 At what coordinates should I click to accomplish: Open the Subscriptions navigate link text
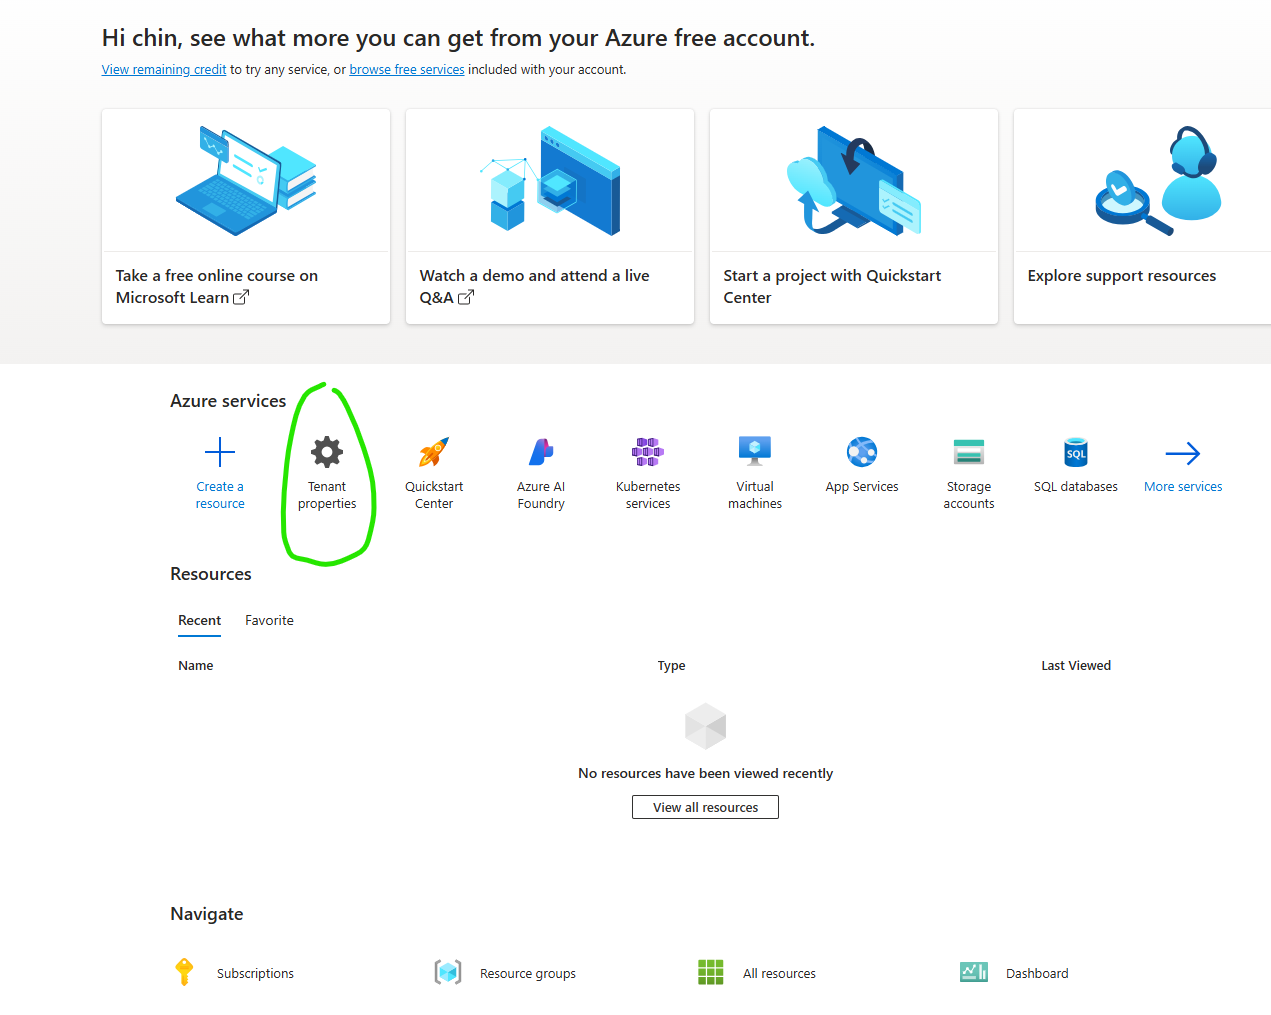coord(255,973)
